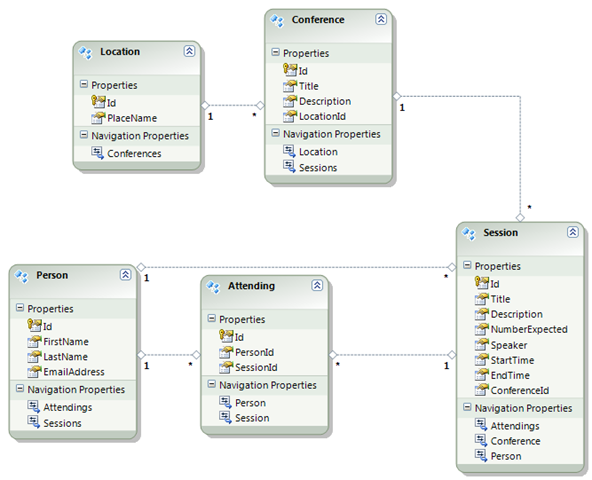592x480 pixels.
Task: Select the property icon beside LocationId
Action: [x=290, y=116]
